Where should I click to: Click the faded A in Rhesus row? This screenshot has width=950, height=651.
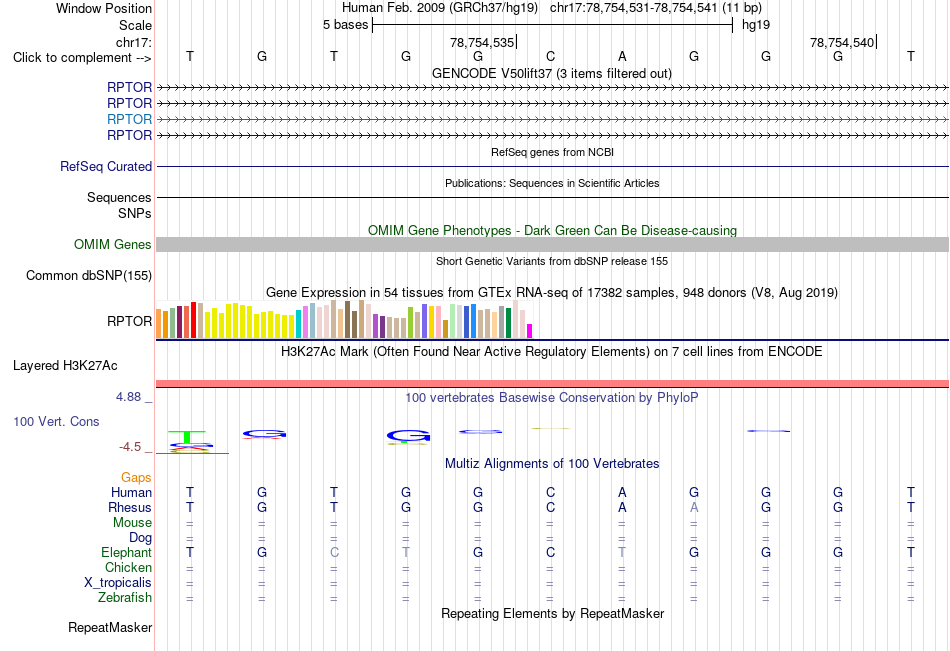coord(694,507)
